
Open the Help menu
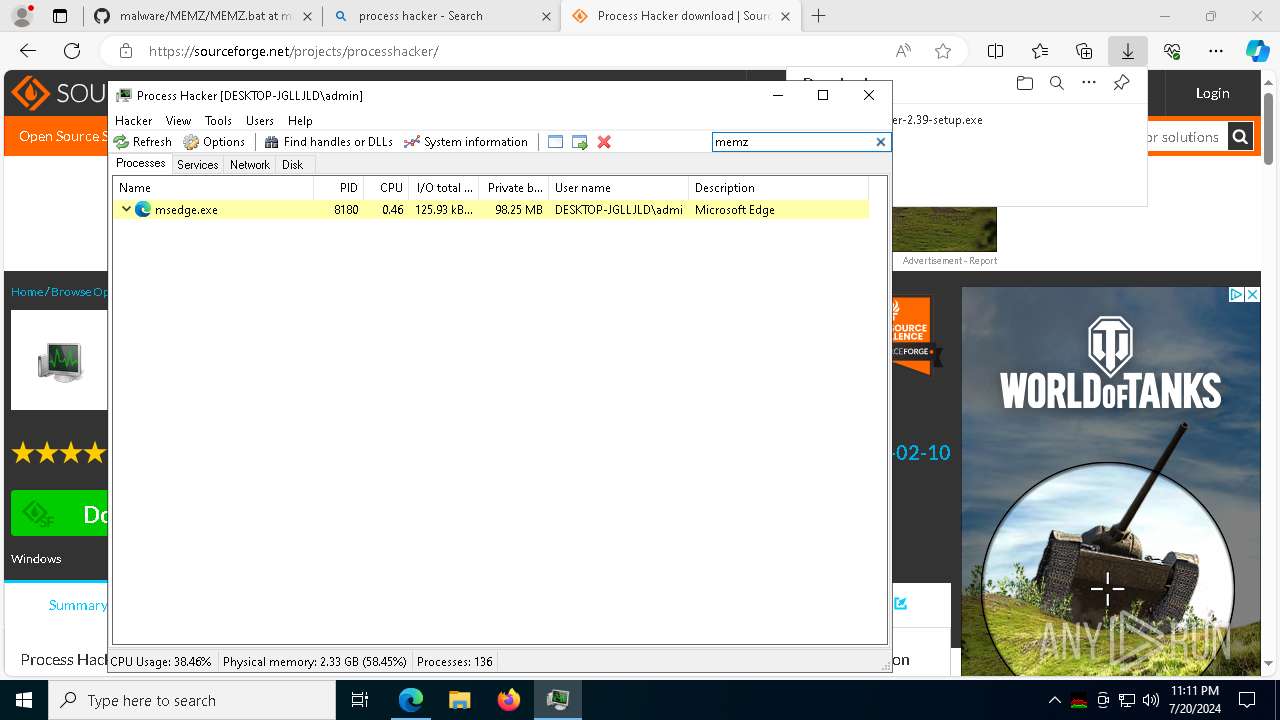pyautogui.click(x=300, y=120)
